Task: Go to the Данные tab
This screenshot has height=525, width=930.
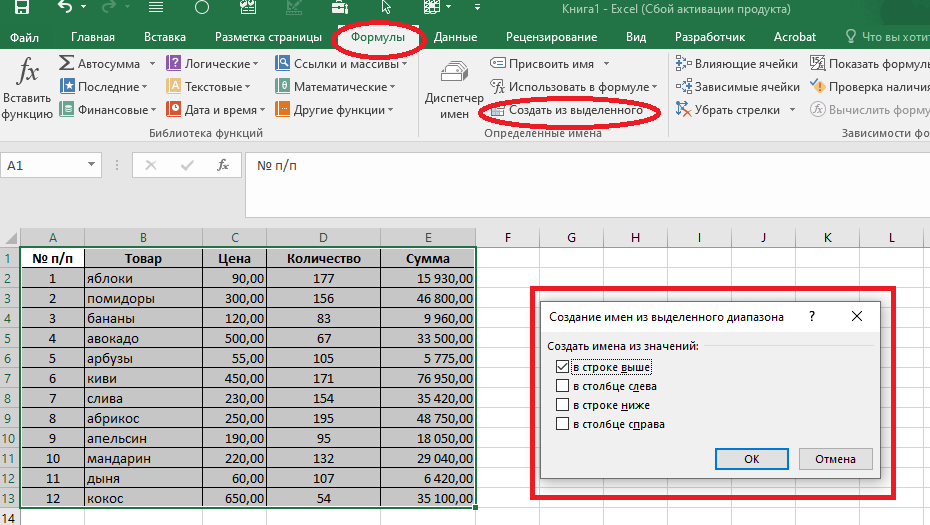Action: click(456, 37)
